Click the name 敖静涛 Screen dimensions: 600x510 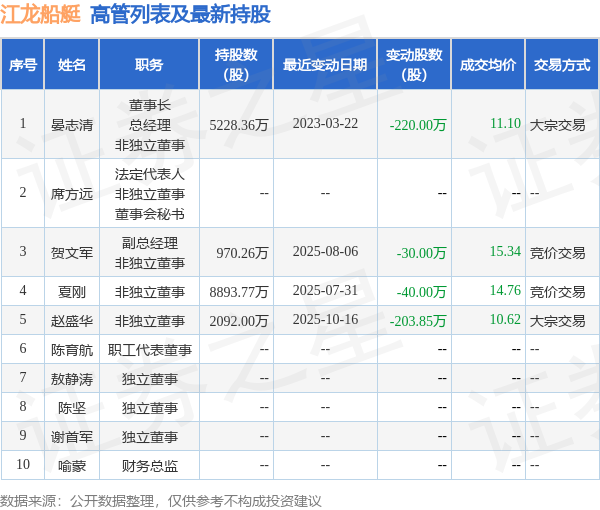pyautogui.click(x=72, y=378)
